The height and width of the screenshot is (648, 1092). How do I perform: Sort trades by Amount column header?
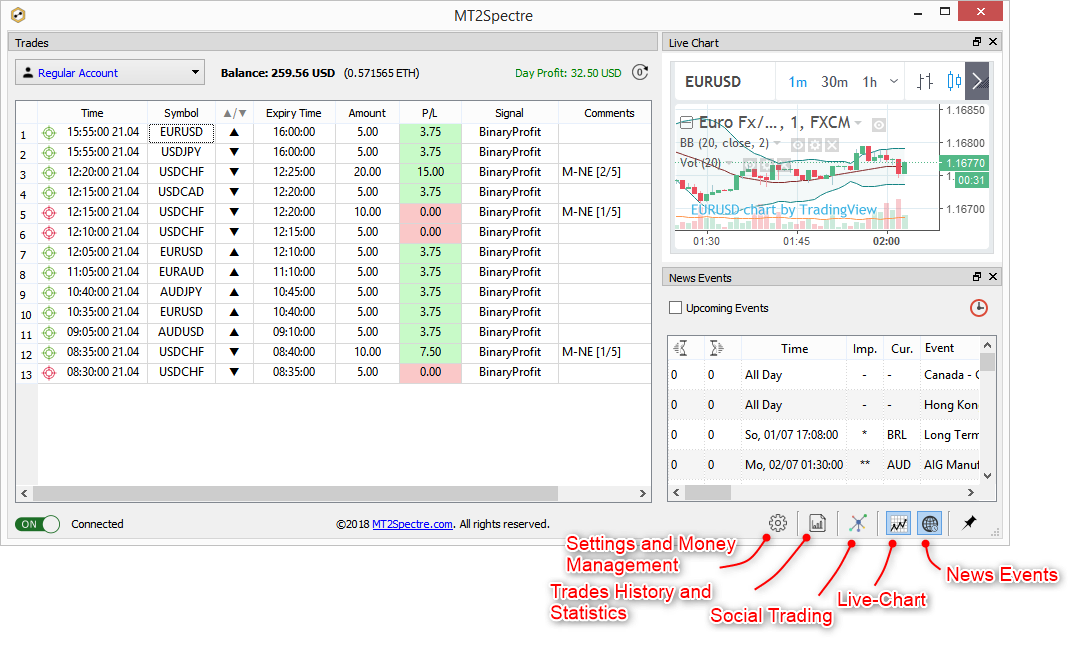click(x=367, y=113)
